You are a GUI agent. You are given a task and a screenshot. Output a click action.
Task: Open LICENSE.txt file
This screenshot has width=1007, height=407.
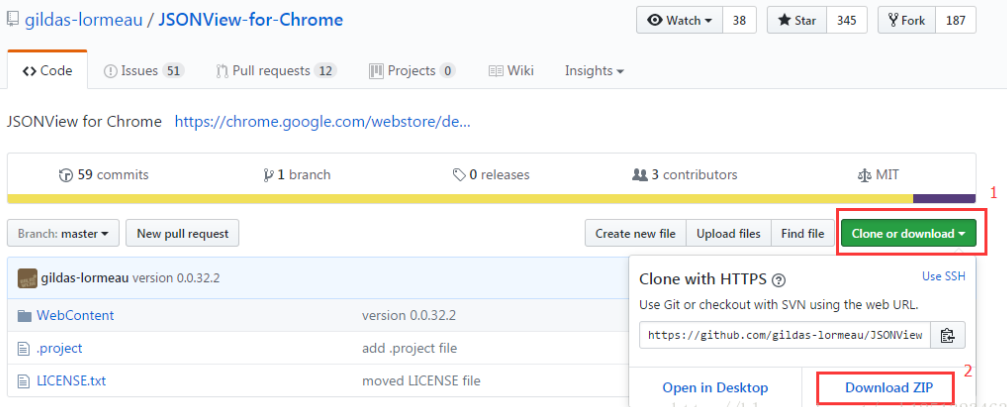pyautogui.click(x=71, y=381)
